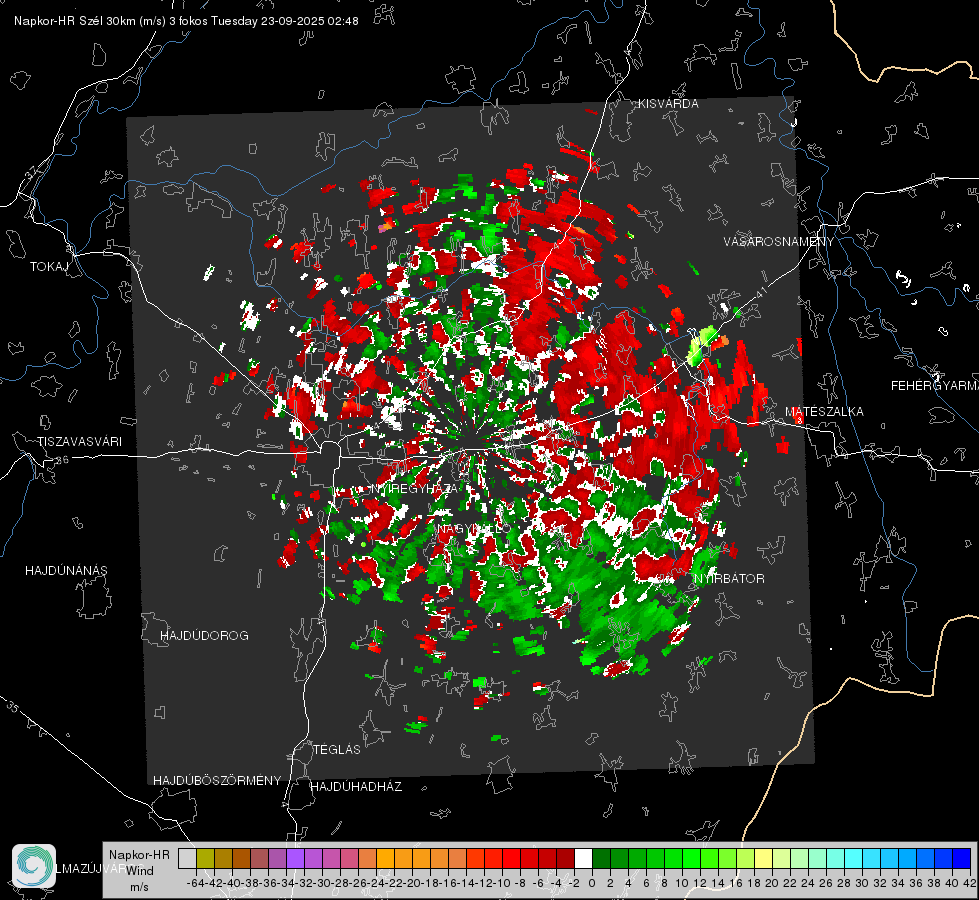The image size is (979, 900).
Task: Click the -10 value on the legend scale
Action: tap(502, 883)
